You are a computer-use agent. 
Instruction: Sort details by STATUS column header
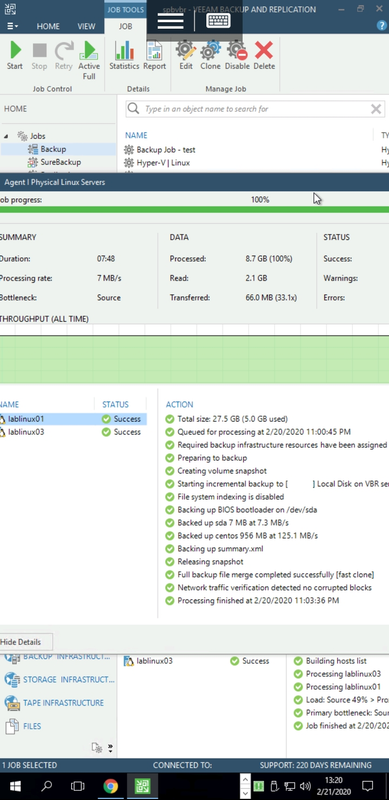click(115, 404)
